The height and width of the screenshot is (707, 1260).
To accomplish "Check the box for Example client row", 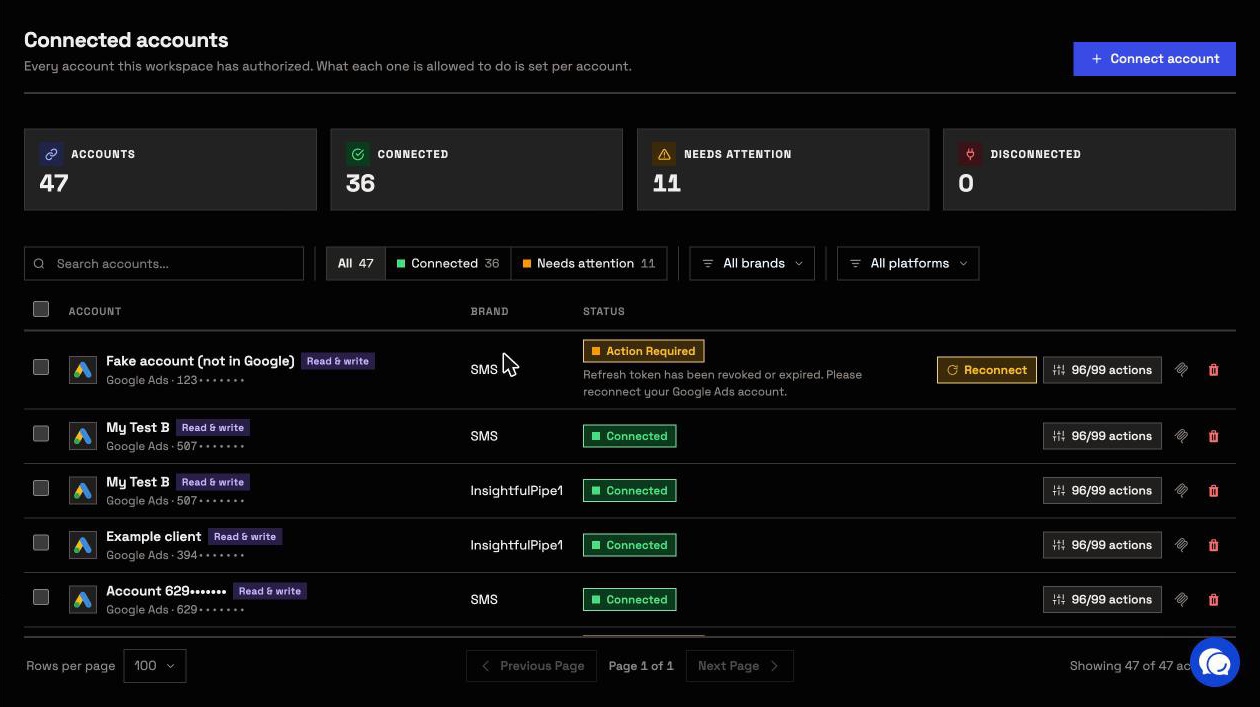I will coord(41,542).
